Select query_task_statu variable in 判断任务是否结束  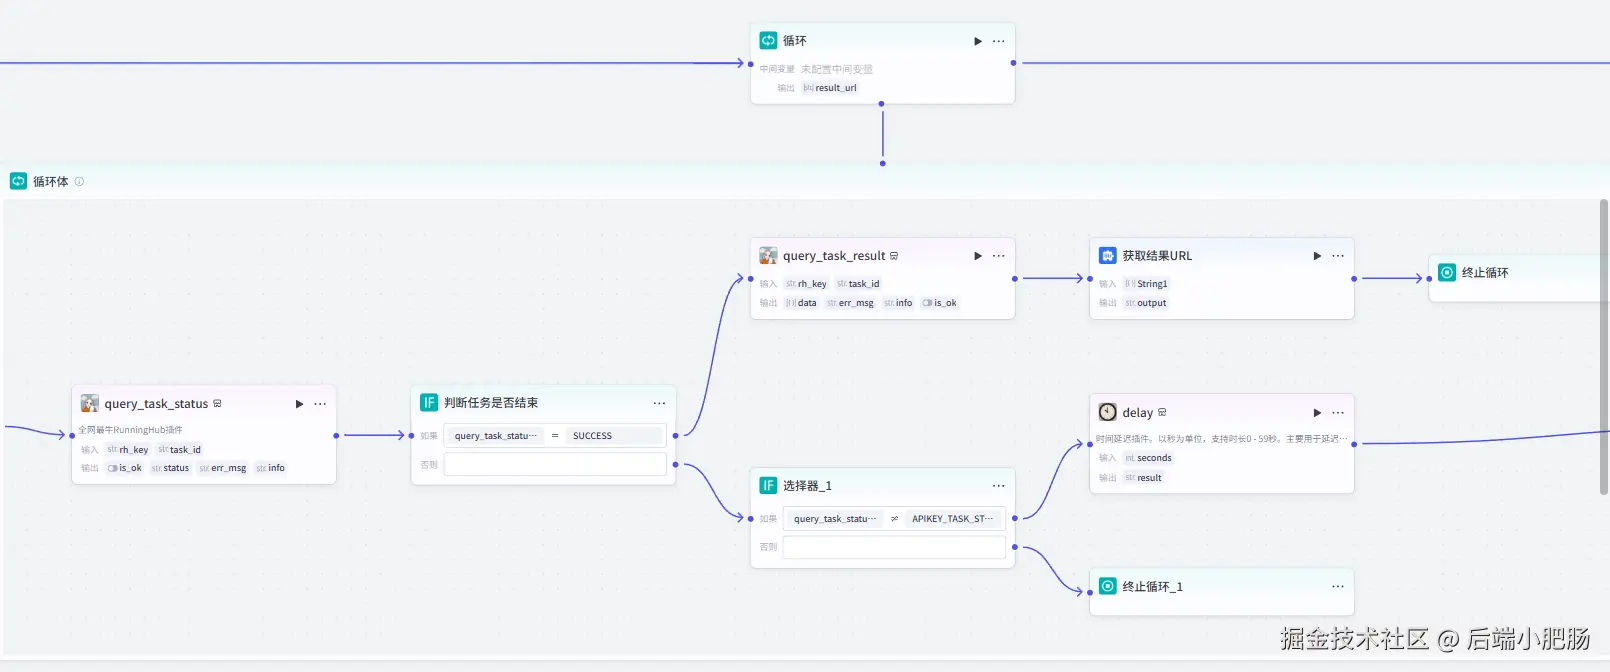point(495,436)
